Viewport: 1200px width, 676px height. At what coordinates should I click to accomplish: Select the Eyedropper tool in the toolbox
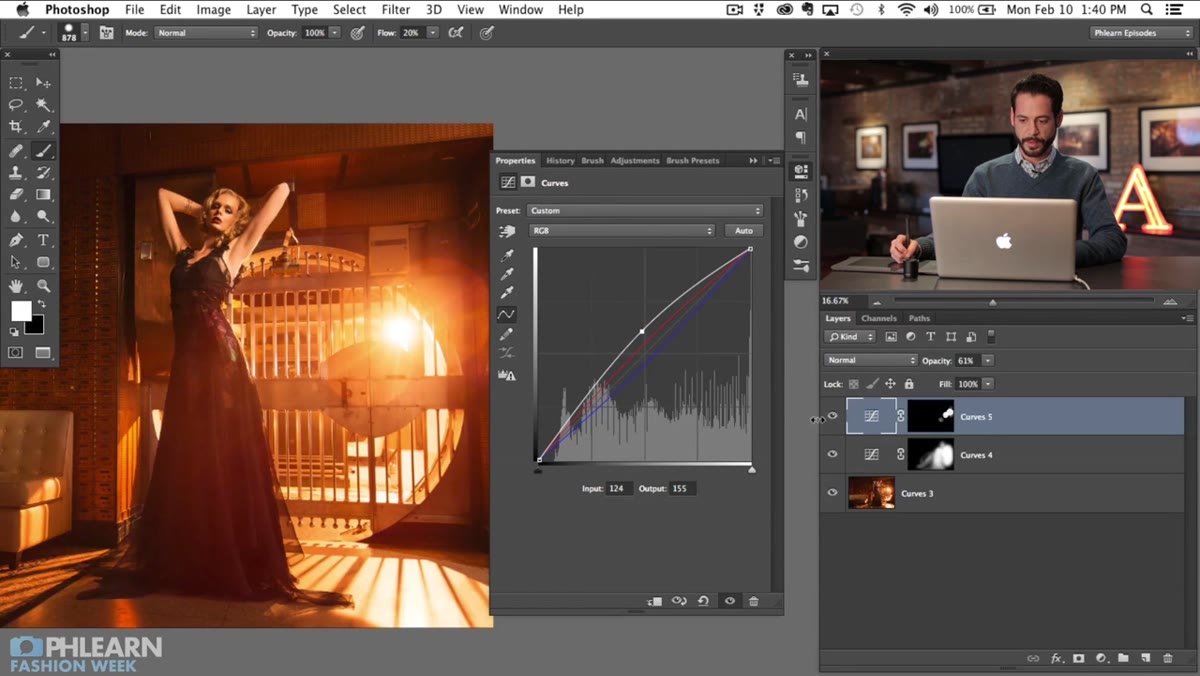[43, 127]
